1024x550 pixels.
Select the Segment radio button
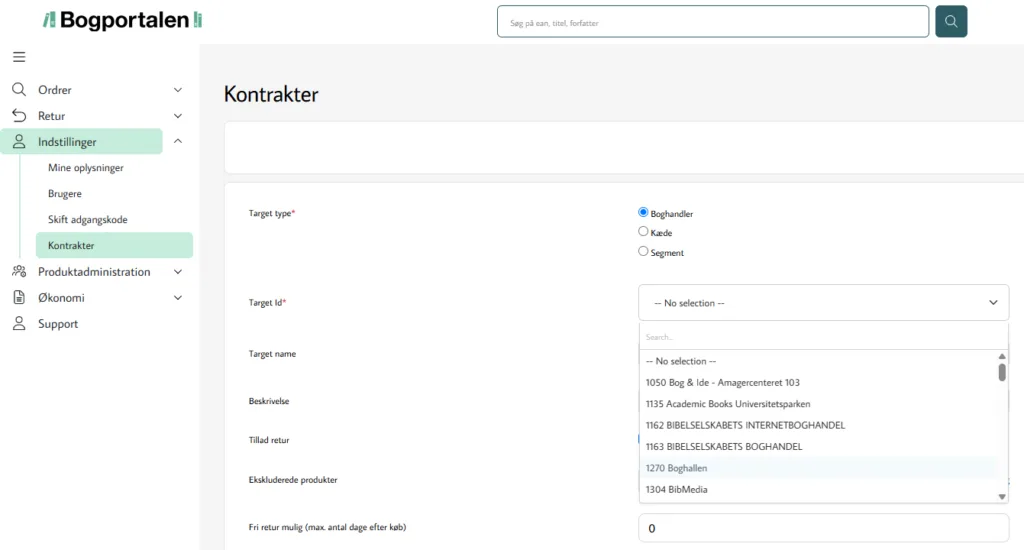pos(643,251)
